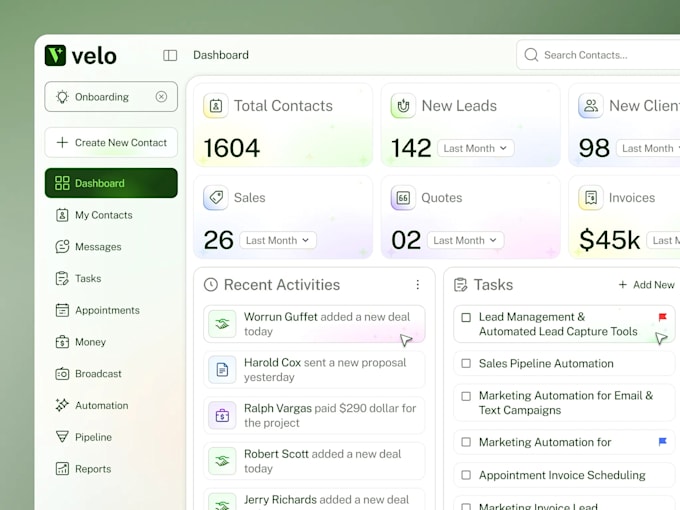The width and height of the screenshot is (680, 510).
Task: Check the flagged Marketing Automation for task
Action: pyautogui.click(x=466, y=442)
